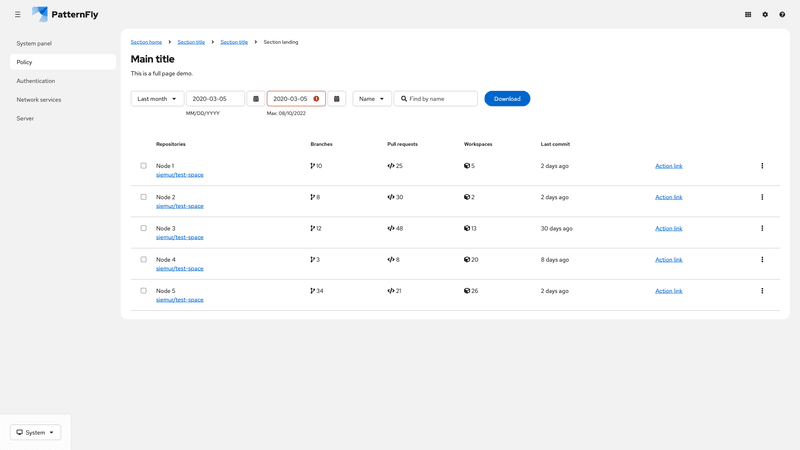Click the Repositories column header

click(x=171, y=144)
